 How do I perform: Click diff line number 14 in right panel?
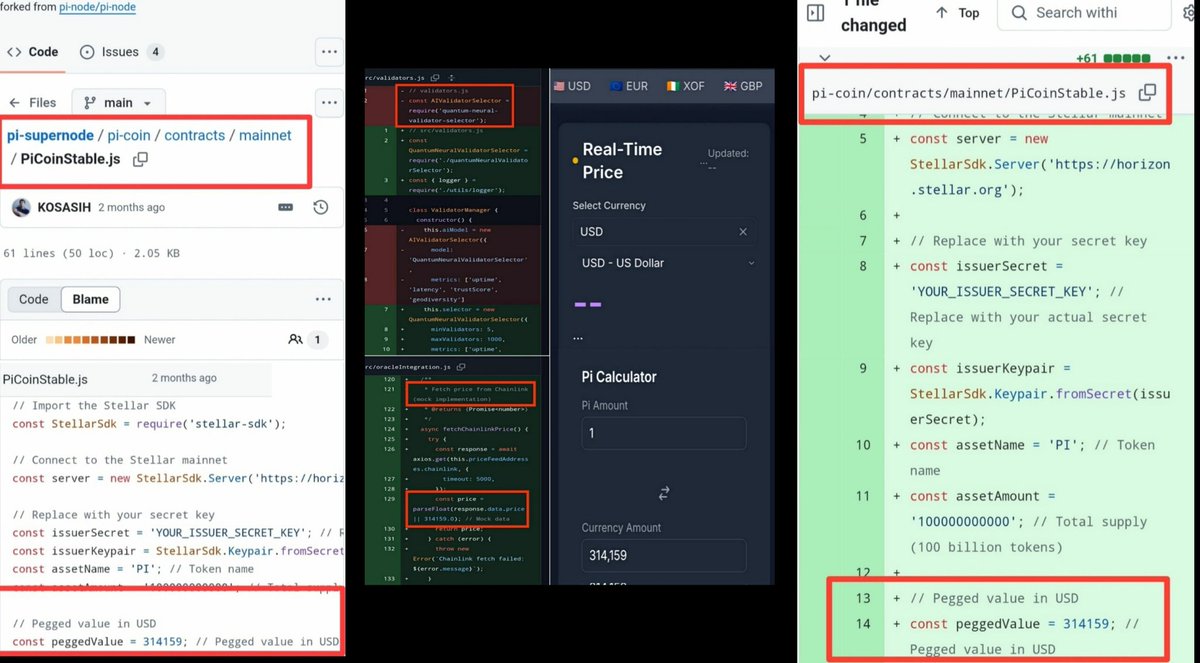tap(862, 624)
